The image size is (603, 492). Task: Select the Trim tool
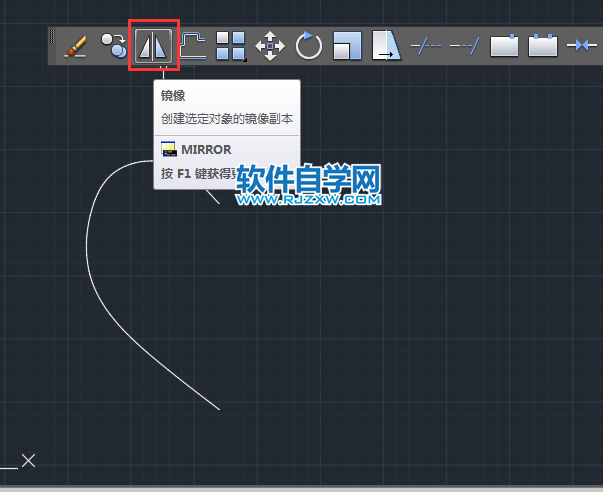pyautogui.click(x=426, y=45)
